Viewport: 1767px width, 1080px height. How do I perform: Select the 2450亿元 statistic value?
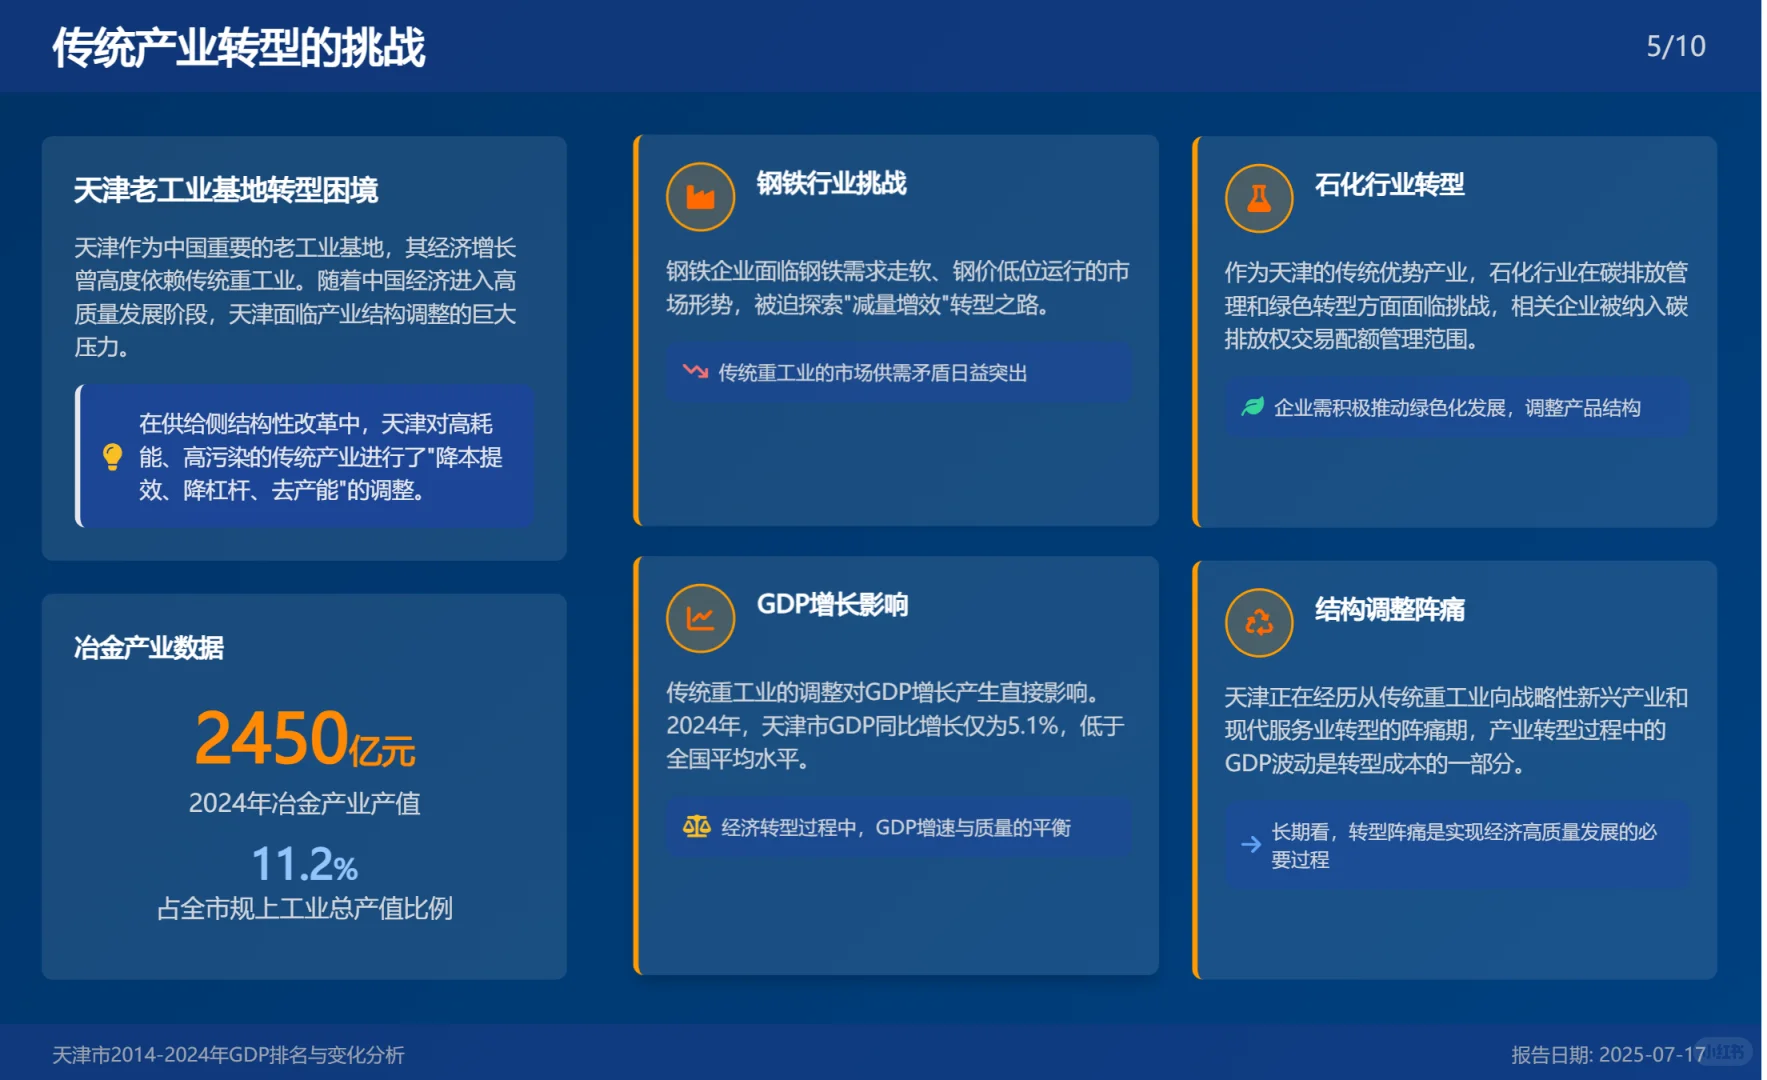point(305,740)
